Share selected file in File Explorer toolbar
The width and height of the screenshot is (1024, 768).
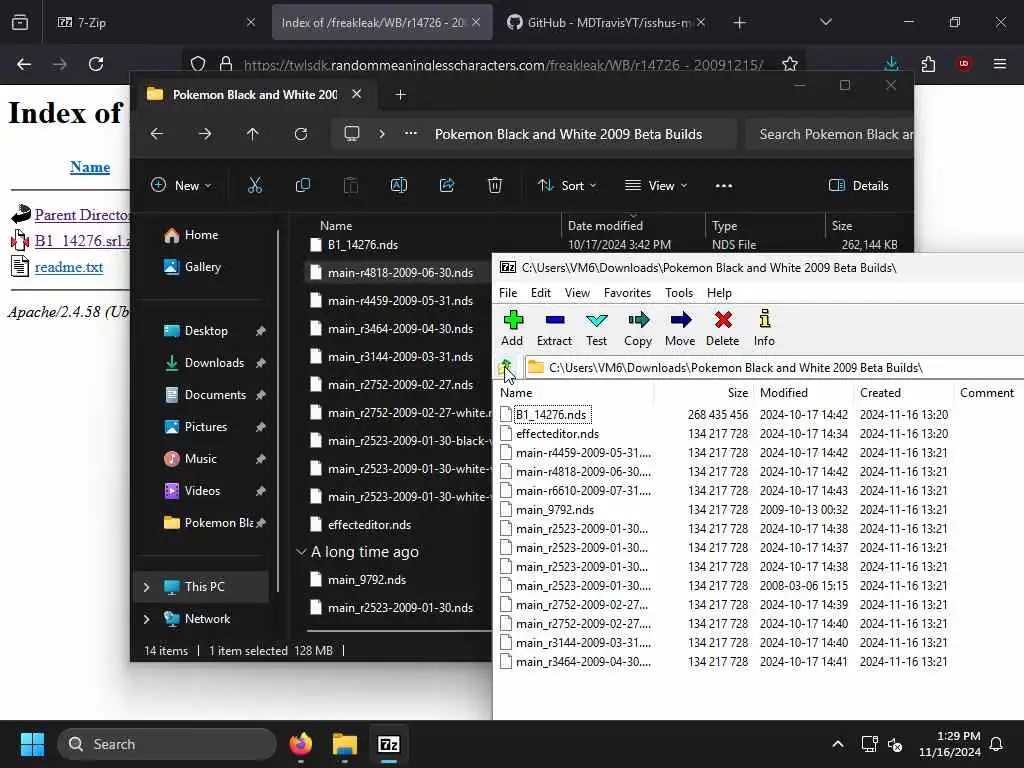coord(447,185)
